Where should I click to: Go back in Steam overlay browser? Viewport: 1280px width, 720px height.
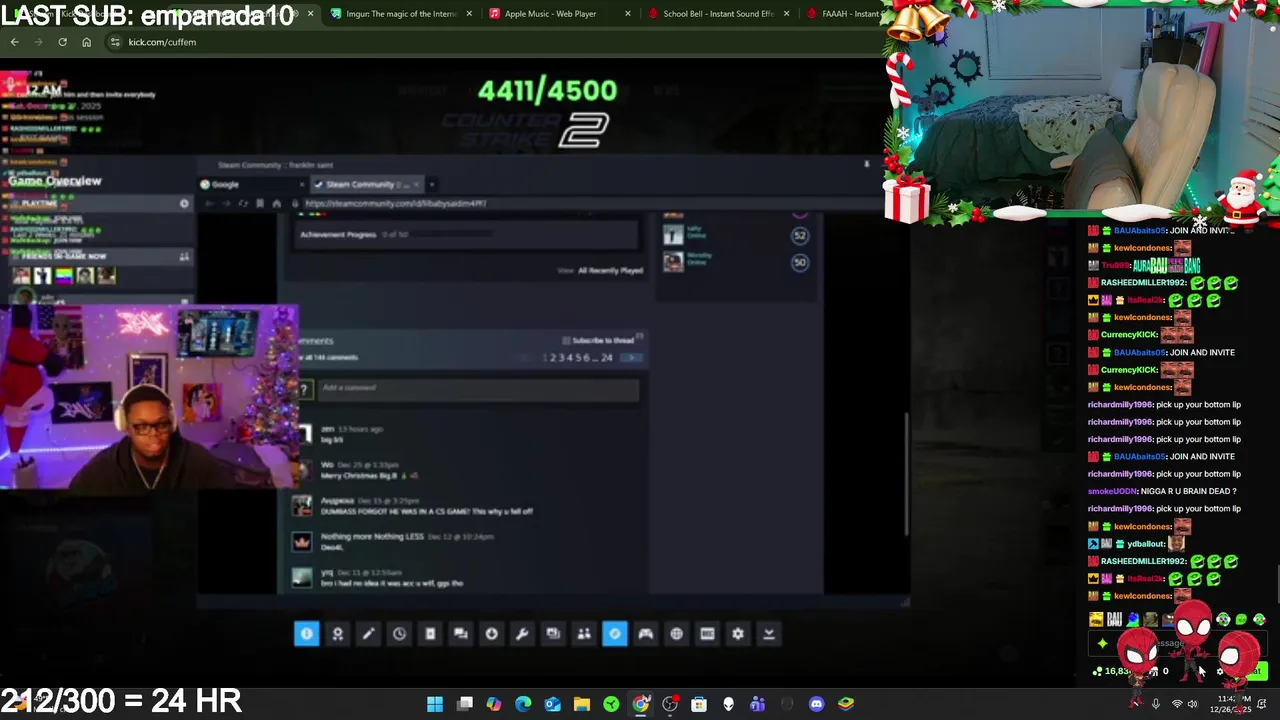coord(209,203)
